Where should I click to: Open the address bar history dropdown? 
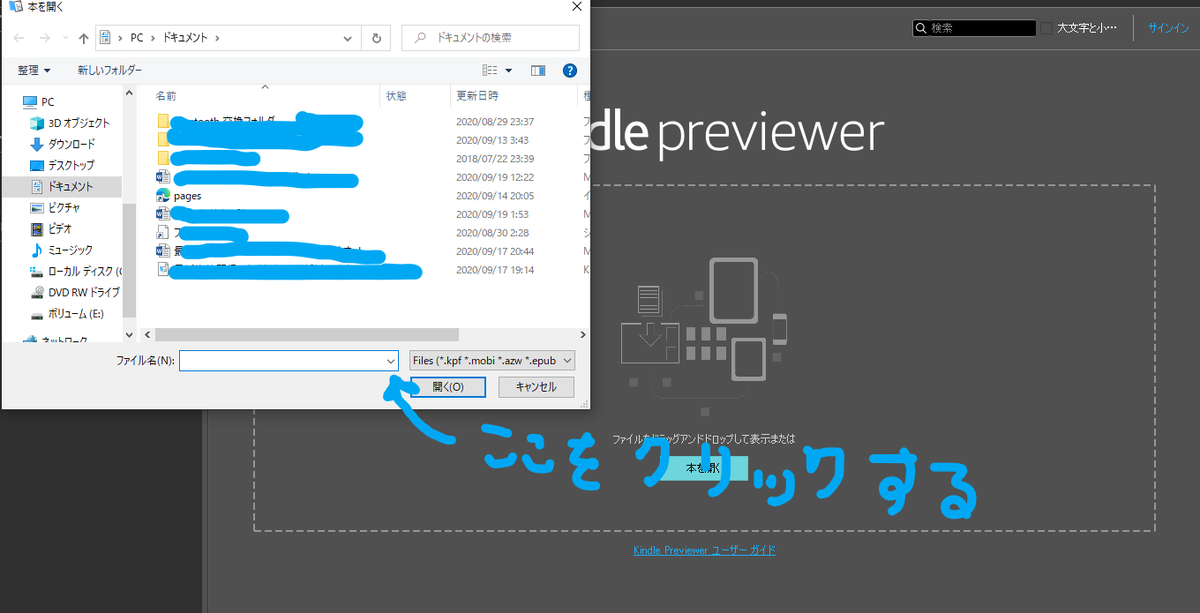coord(346,38)
